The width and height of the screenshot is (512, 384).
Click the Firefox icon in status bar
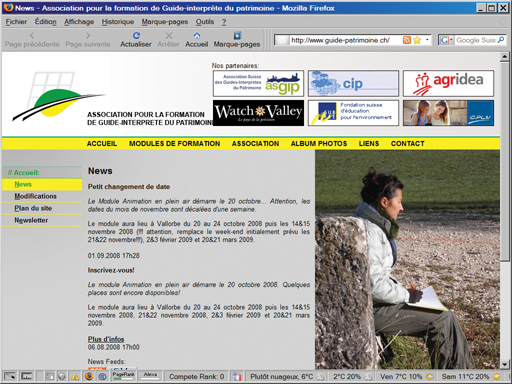89,377
